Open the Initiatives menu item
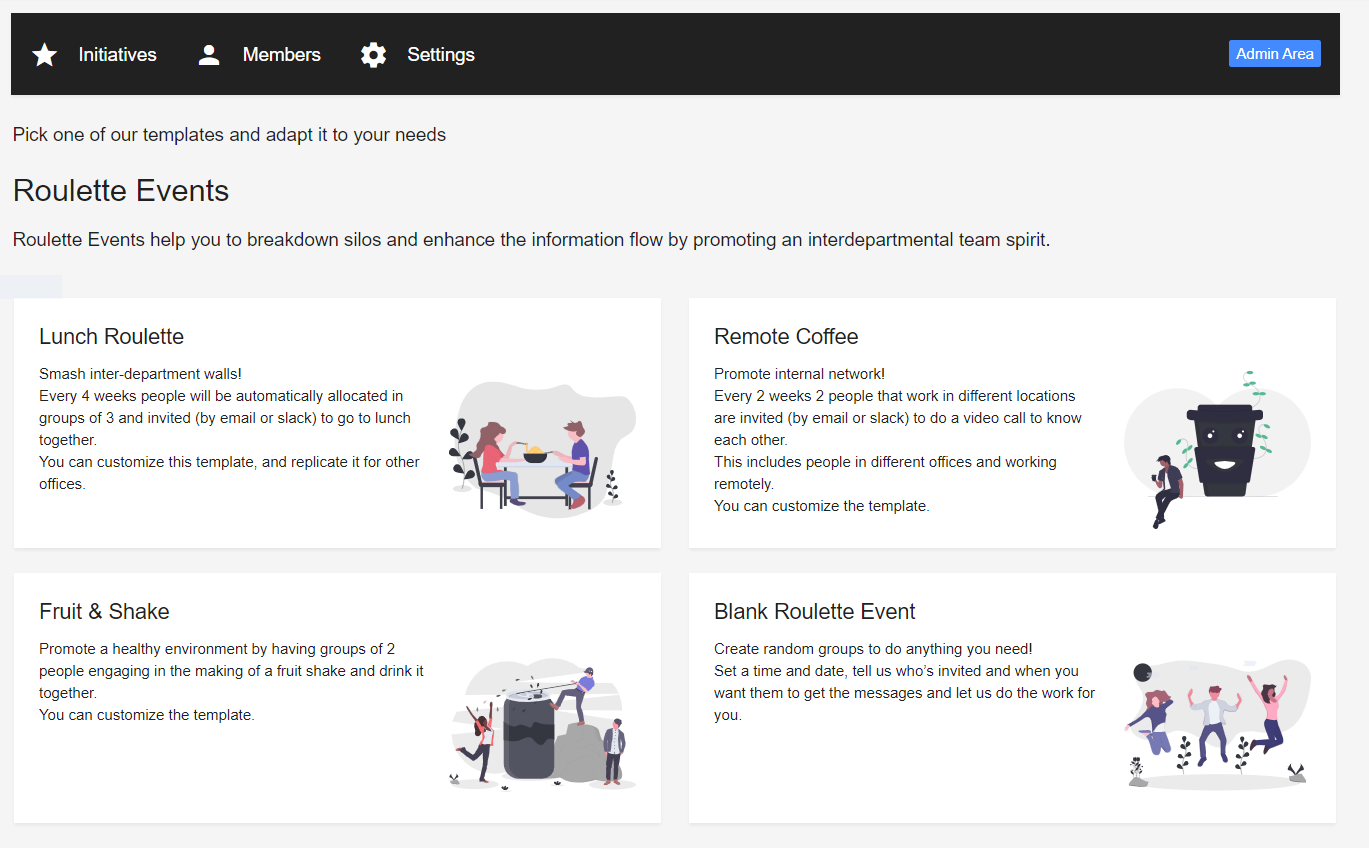Screen dimensions: 1369x848 117,55
